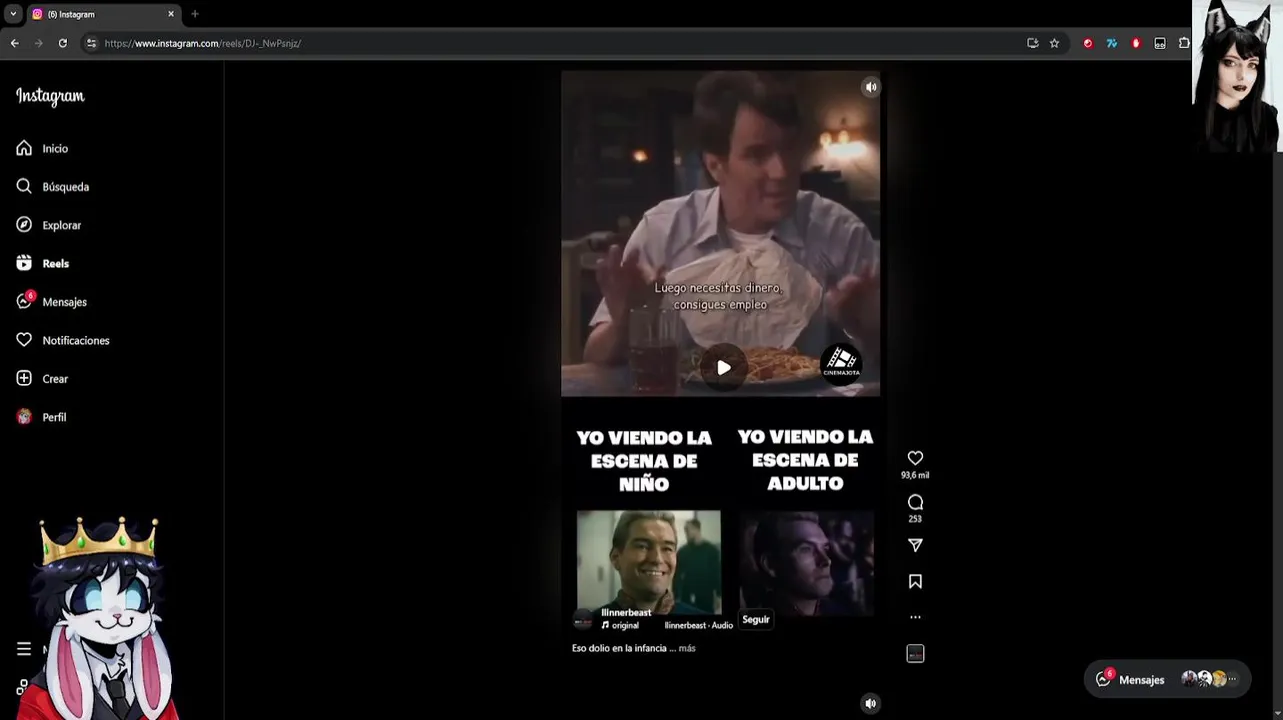Click the comment count 253
The width and height of the screenshot is (1283, 720).
[x=915, y=519]
